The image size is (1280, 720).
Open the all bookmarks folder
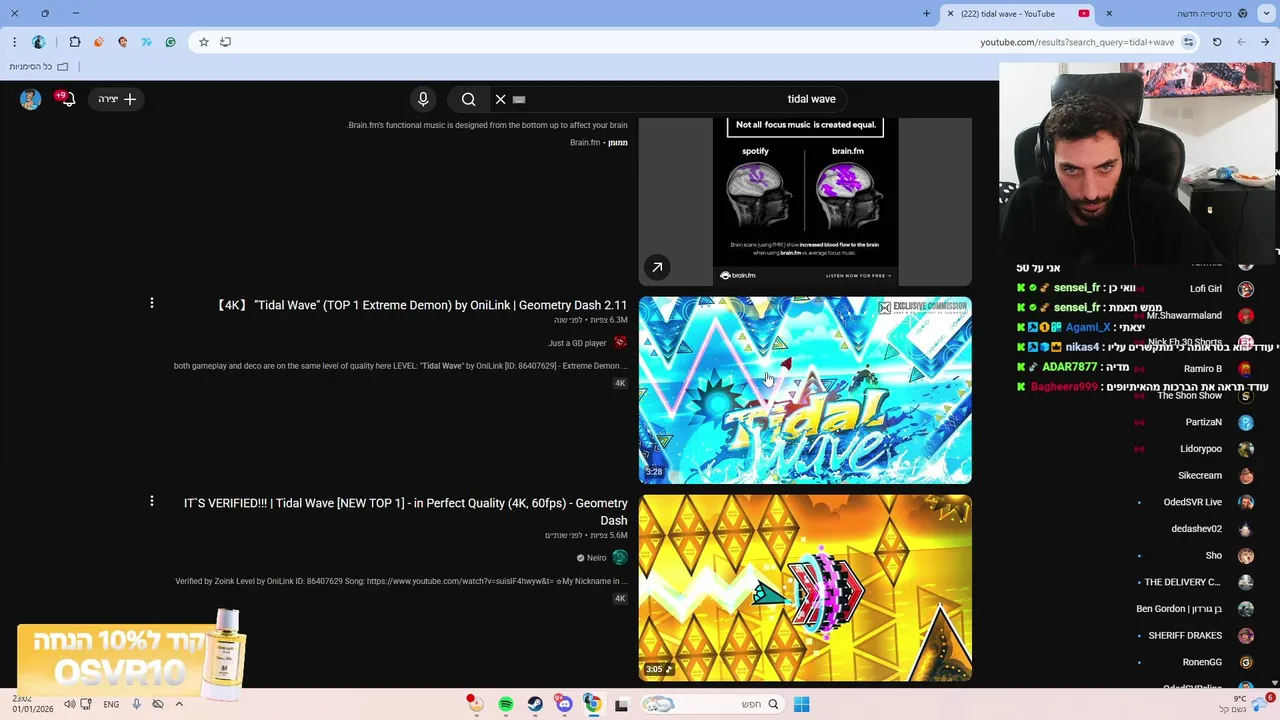[39, 67]
